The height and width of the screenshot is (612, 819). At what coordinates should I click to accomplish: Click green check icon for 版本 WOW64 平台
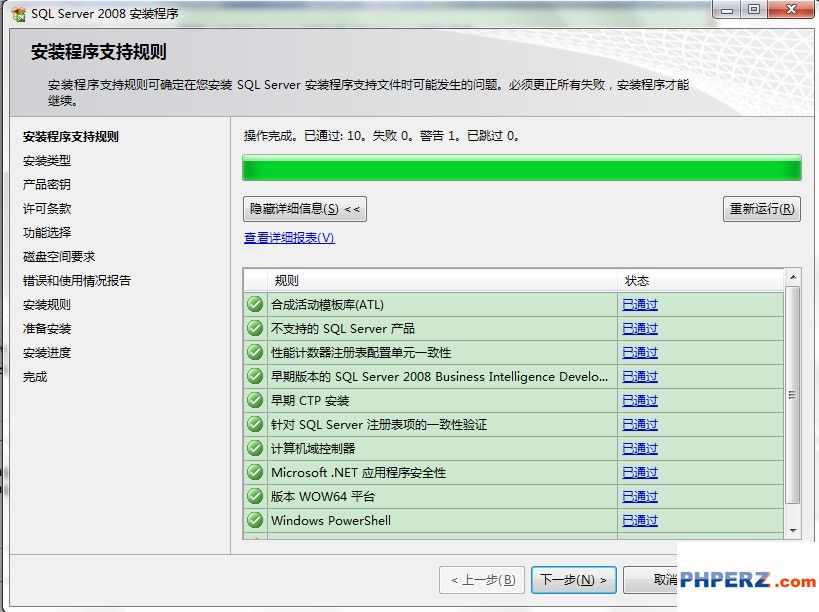pyautogui.click(x=255, y=496)
